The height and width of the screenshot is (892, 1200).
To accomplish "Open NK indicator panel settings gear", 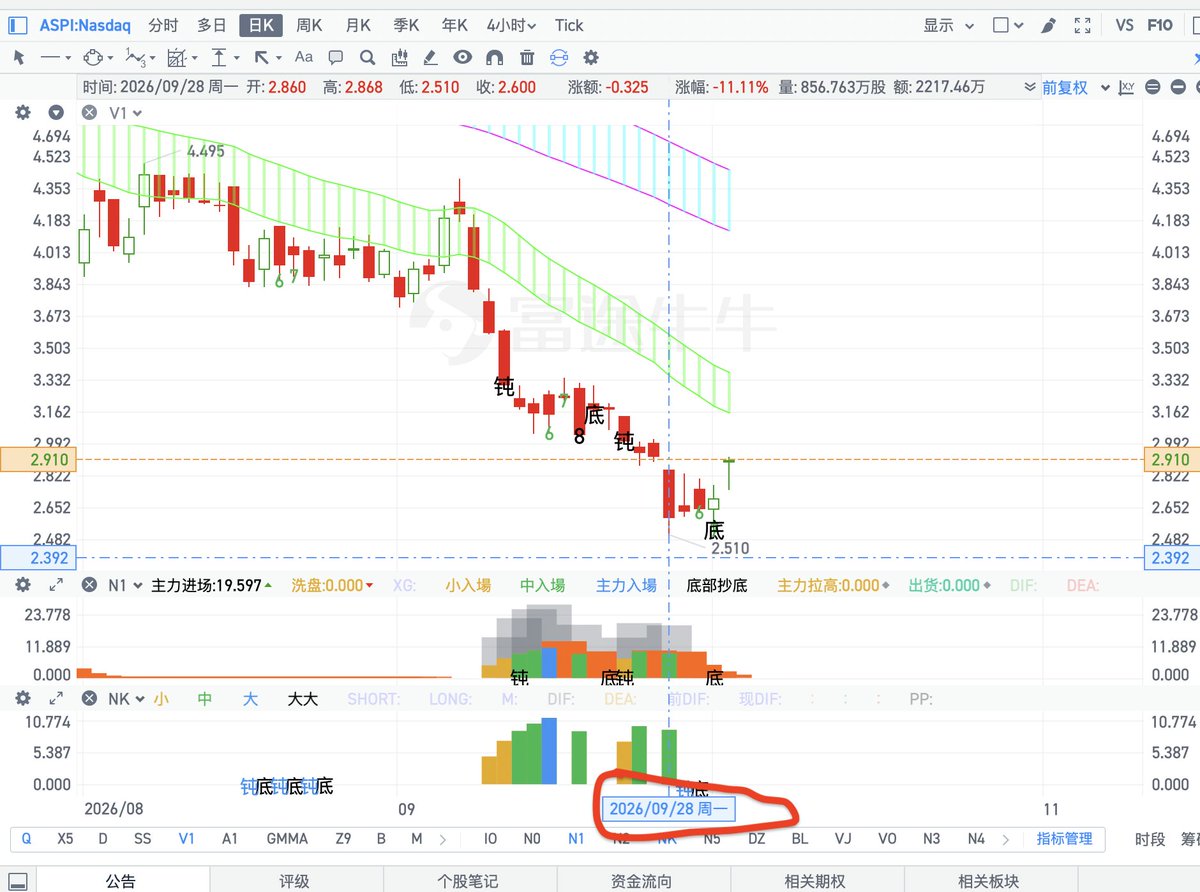I will [23, 699].
